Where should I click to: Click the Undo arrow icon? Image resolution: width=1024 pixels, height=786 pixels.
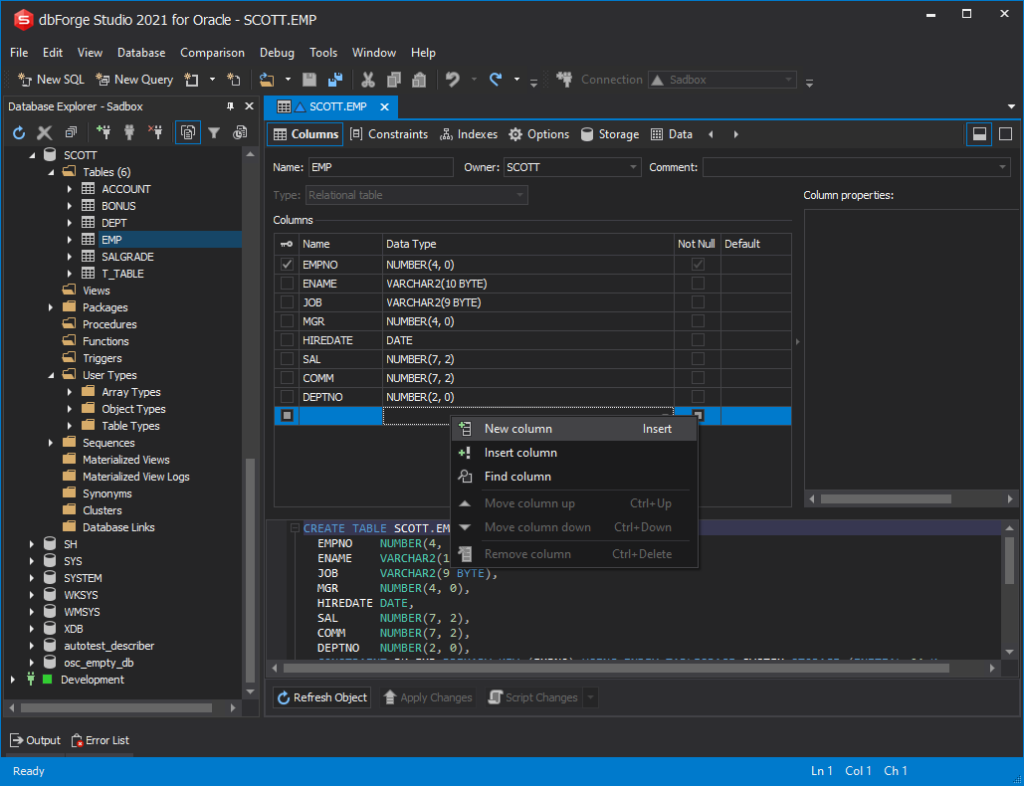pos(453,80)
